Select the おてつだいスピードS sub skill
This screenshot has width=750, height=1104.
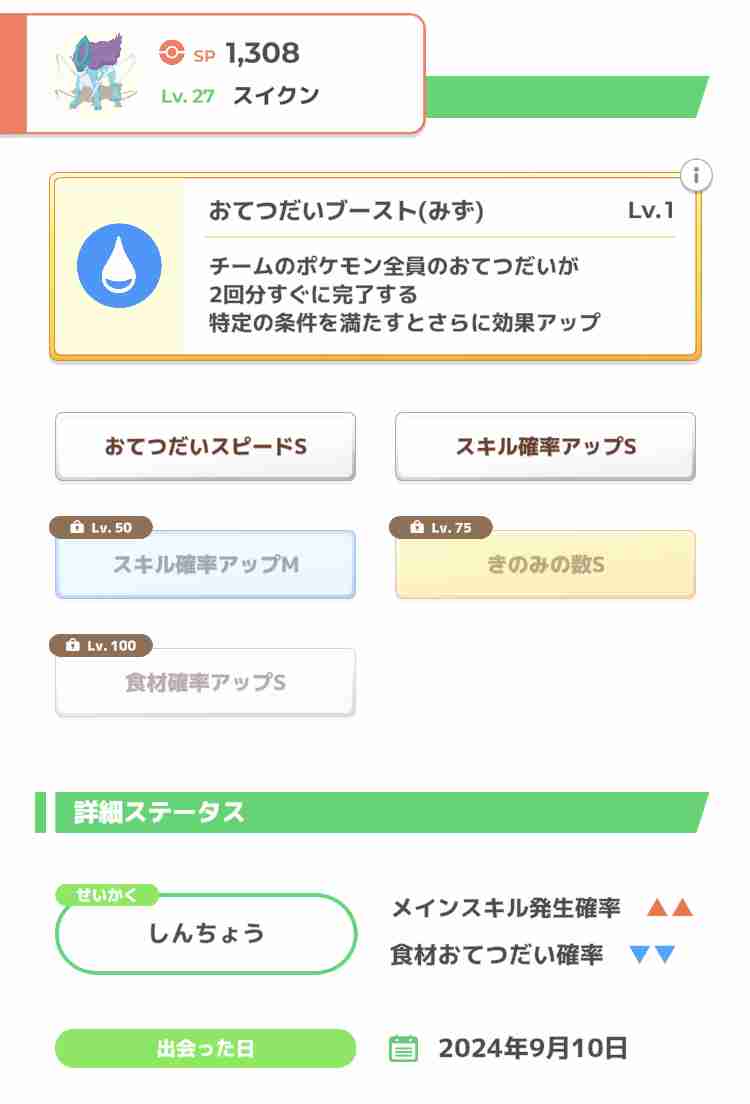coord(206,446)
